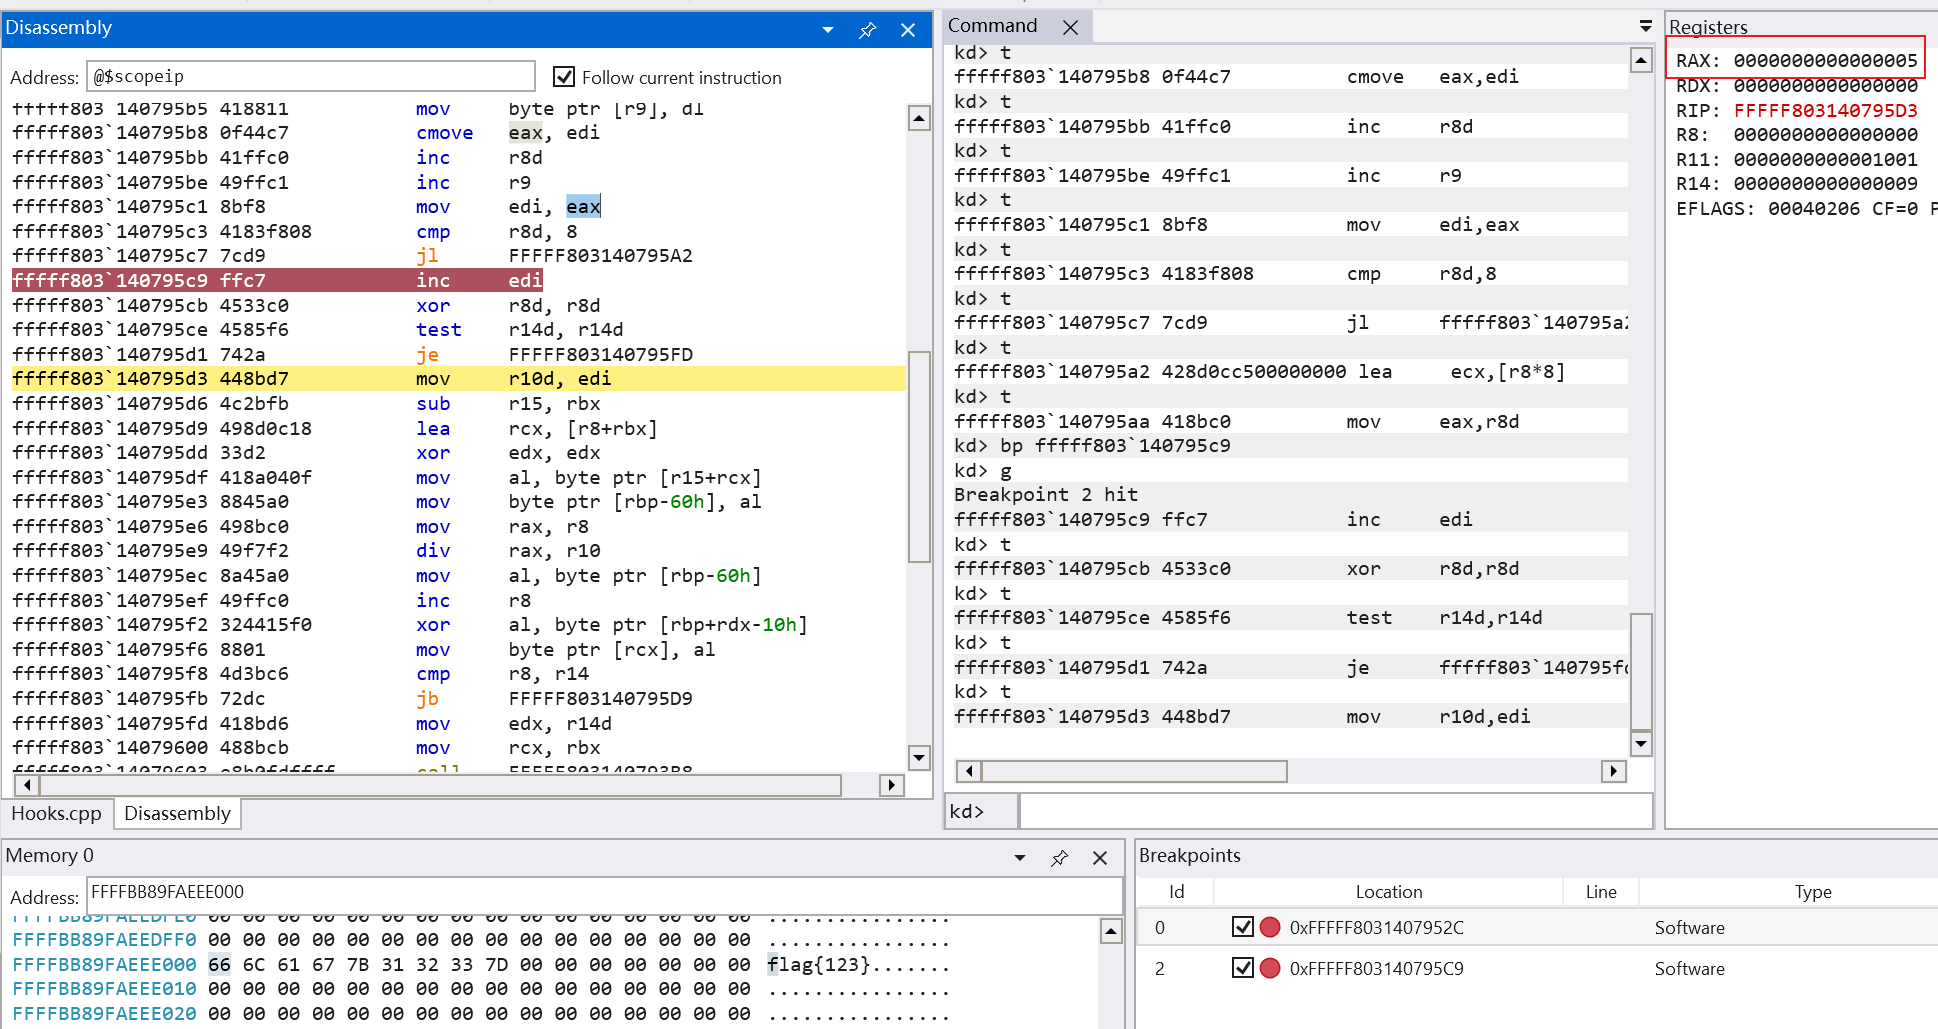Click the R11 register value 1001
The width and height of the screenshot is (1938, 1029).
(x=1825, y=159)
